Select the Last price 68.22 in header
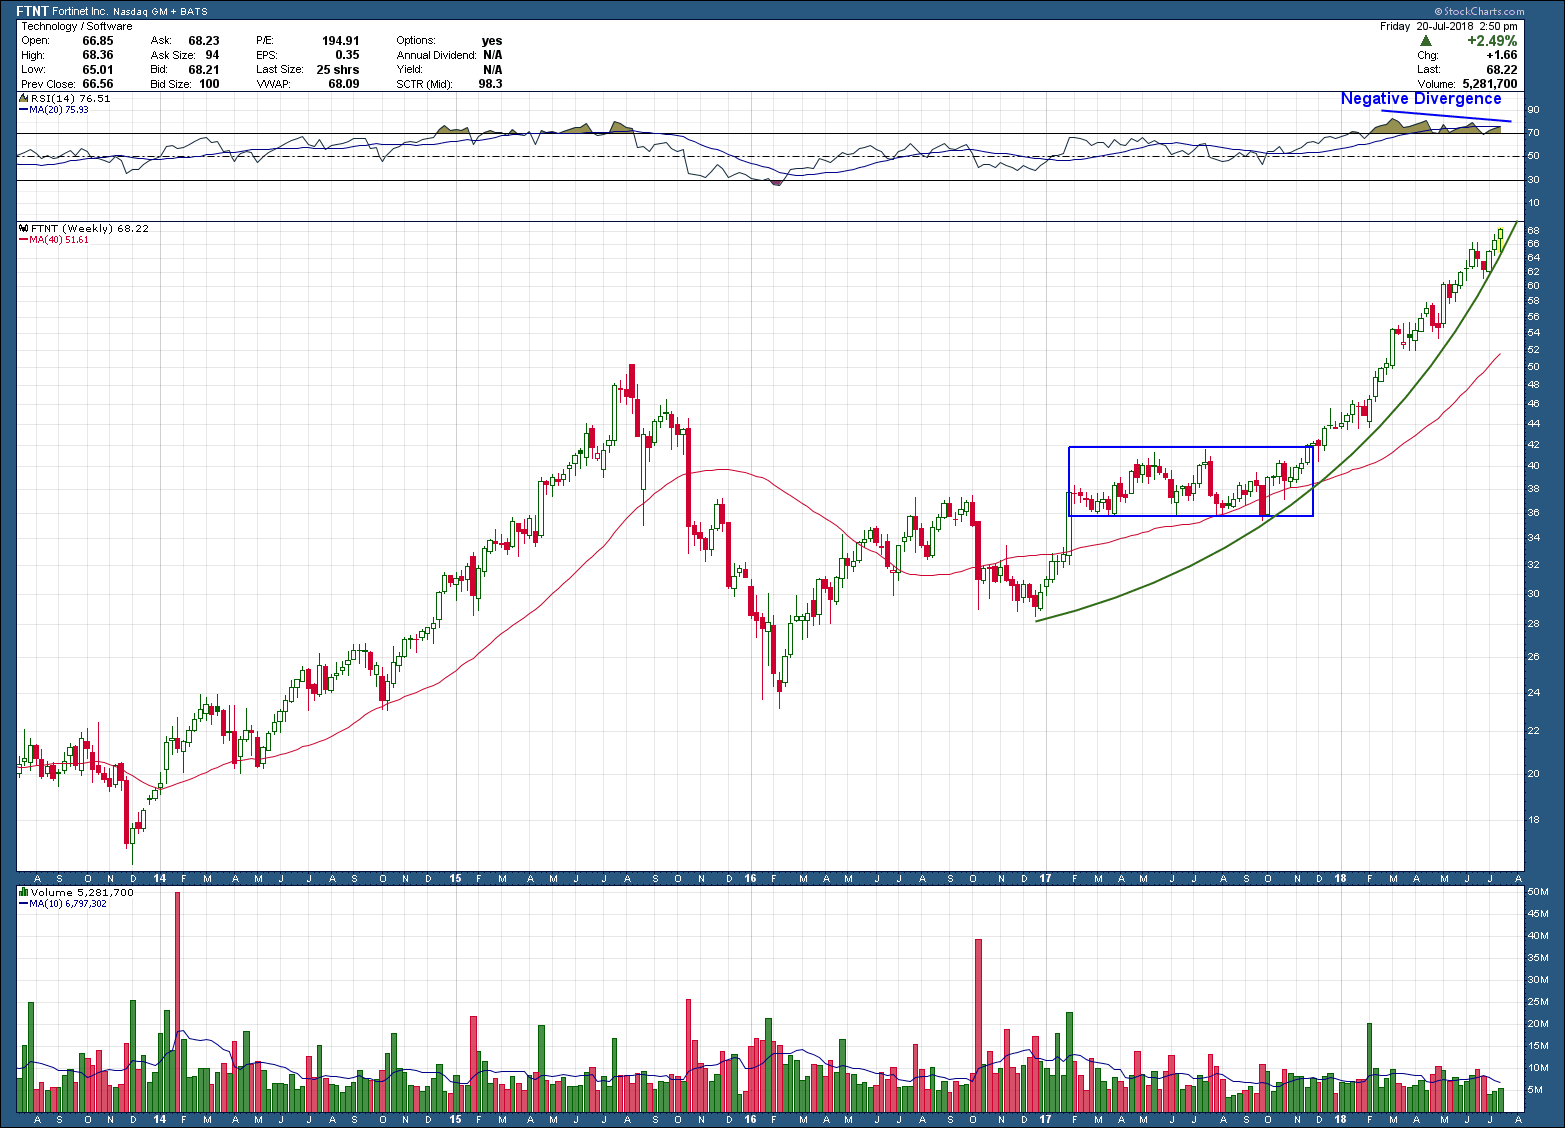 pyautogui.click(x=1502, y=70)
